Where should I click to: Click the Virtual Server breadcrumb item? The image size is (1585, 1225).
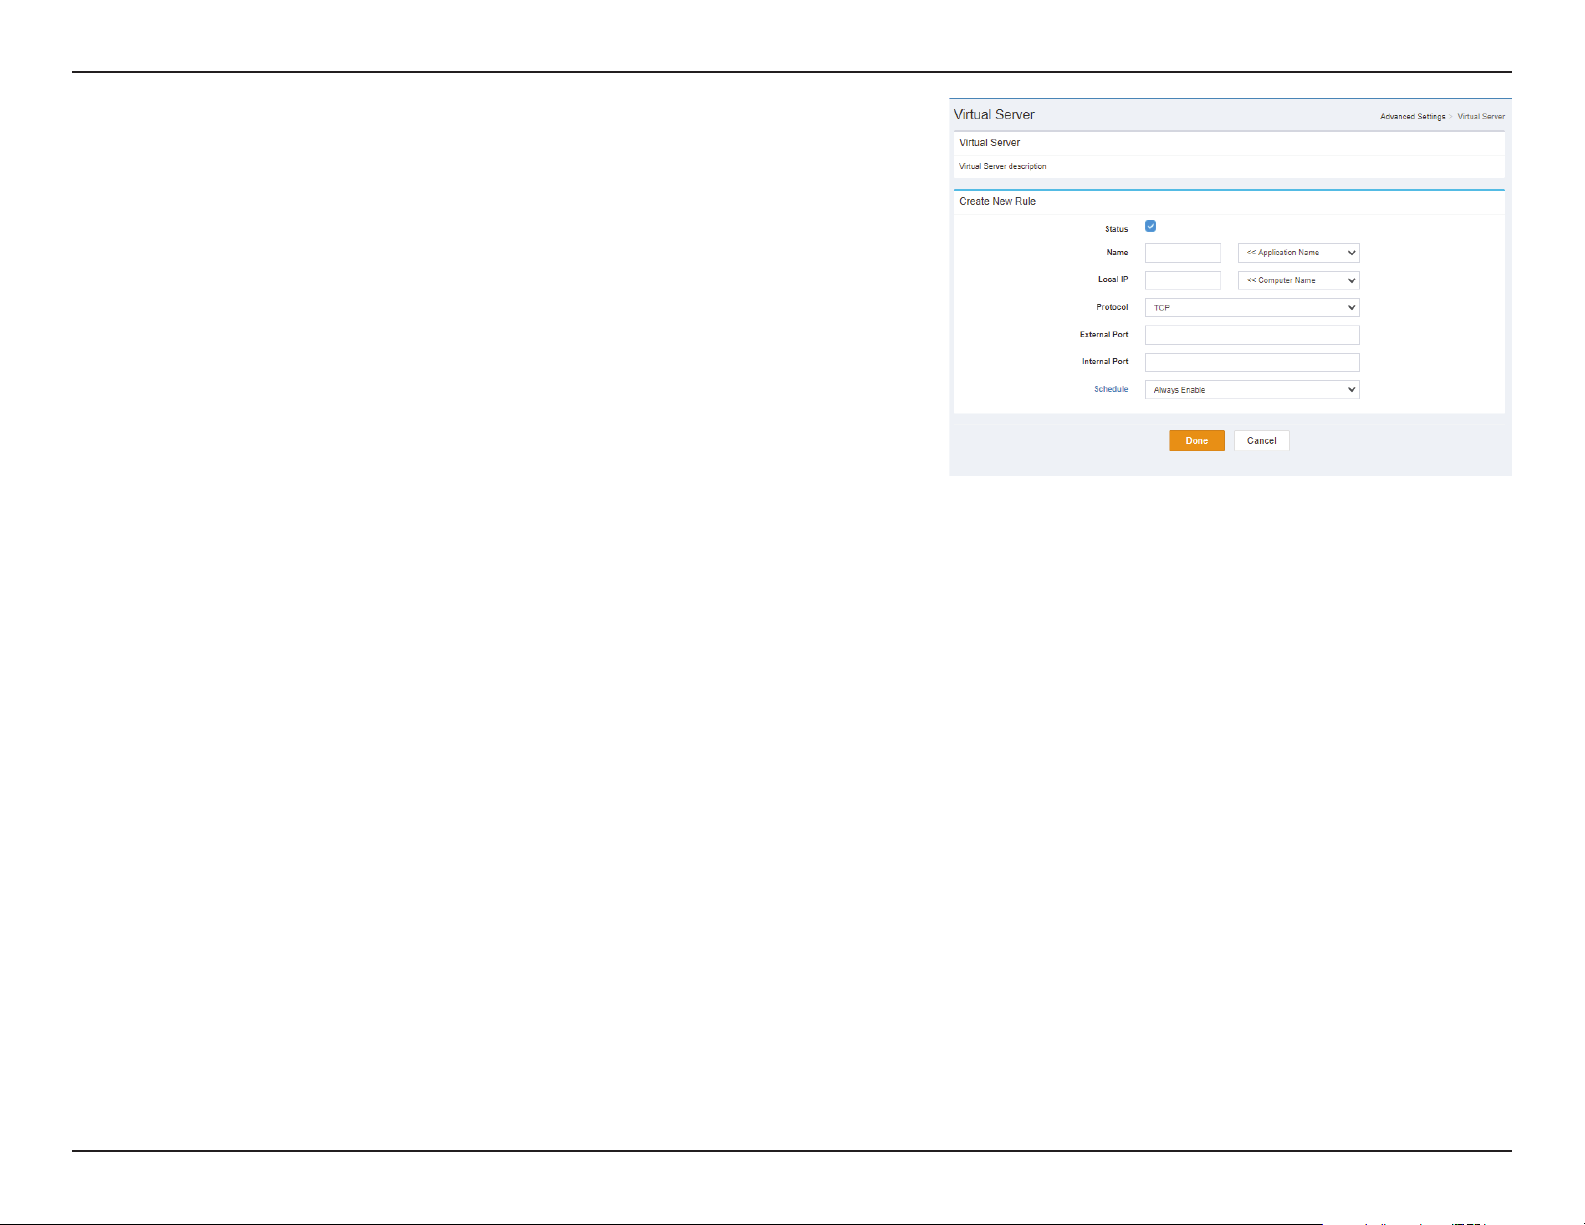point(1481,116)
